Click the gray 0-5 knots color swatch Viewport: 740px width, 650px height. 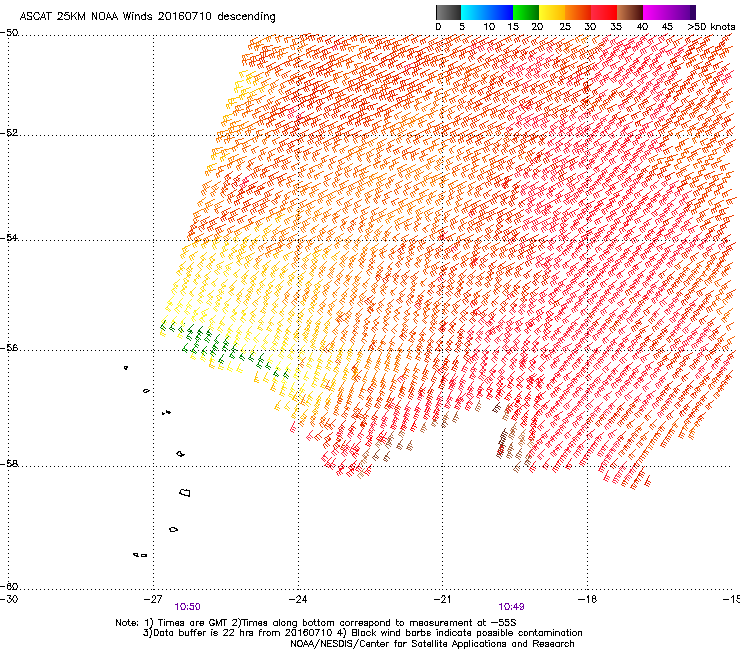[x=448, y=12]
